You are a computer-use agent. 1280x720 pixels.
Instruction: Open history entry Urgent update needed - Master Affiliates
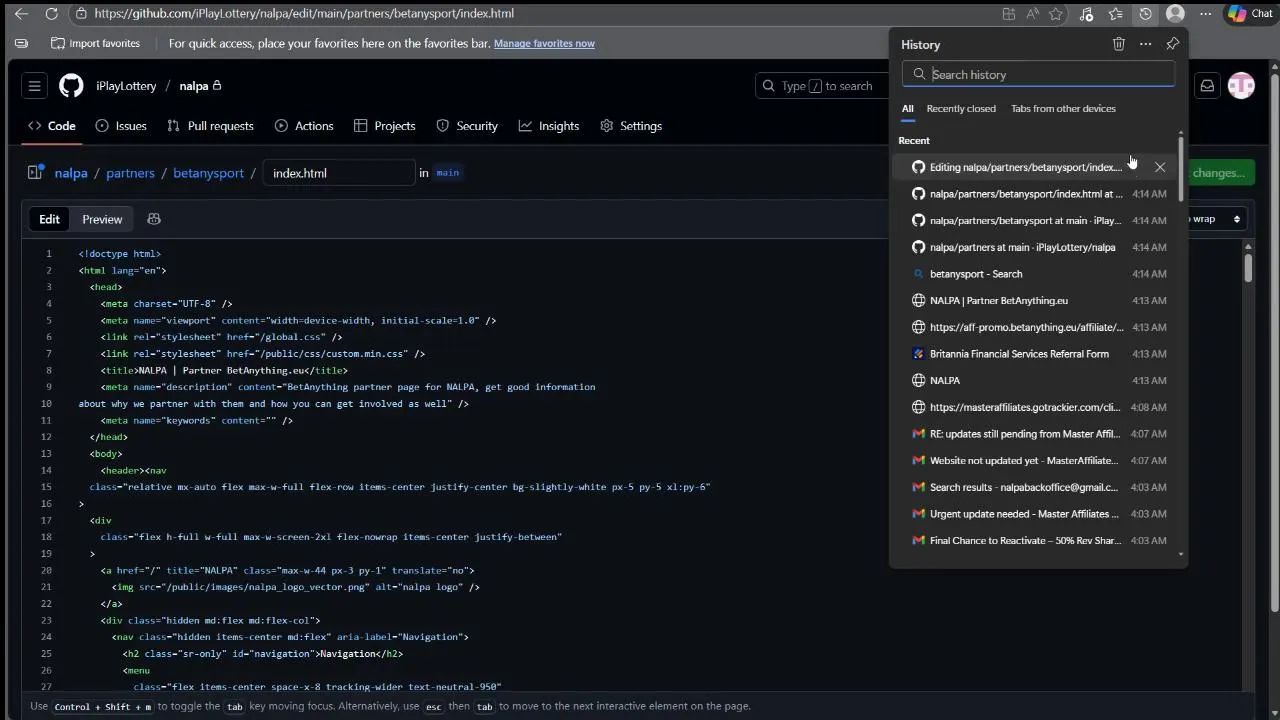tap(1036, 514)
